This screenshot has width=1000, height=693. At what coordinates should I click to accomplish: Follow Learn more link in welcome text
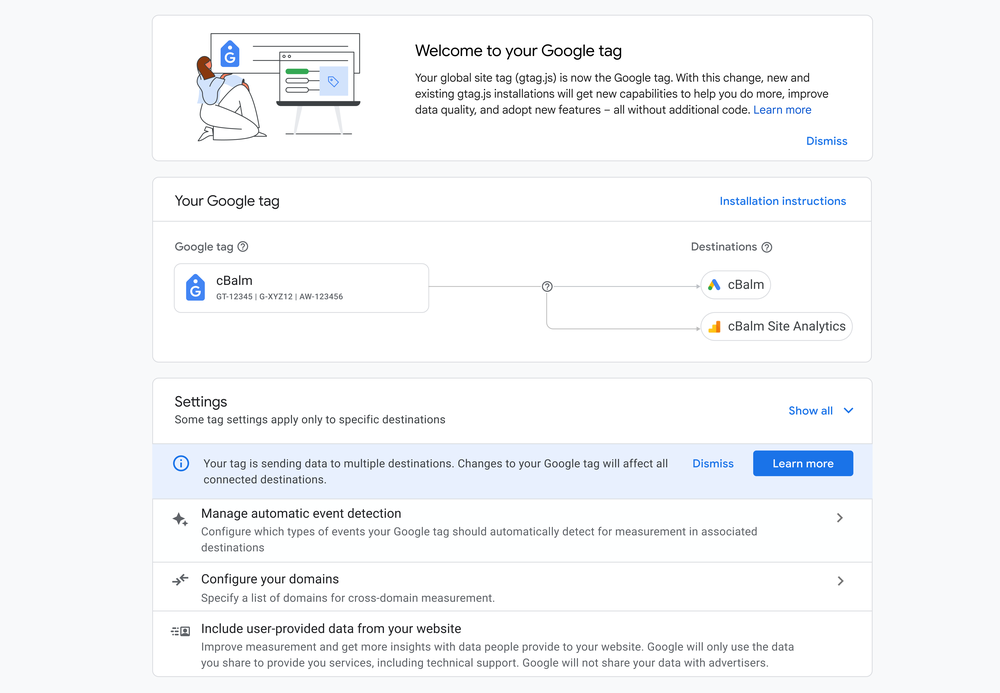[x=782, y=110]
